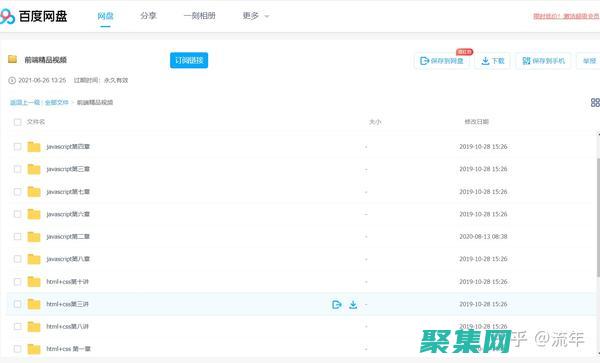Open folder name javascript第二章
Image resolution: width=600 pixels, height=363 pixels.
coord(68,237)
